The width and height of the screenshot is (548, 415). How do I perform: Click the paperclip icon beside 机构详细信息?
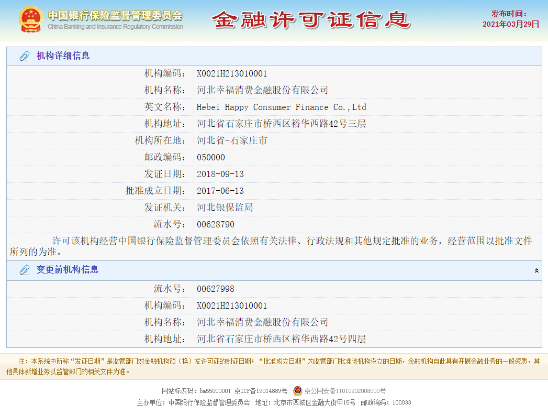[x=25, y=56]
